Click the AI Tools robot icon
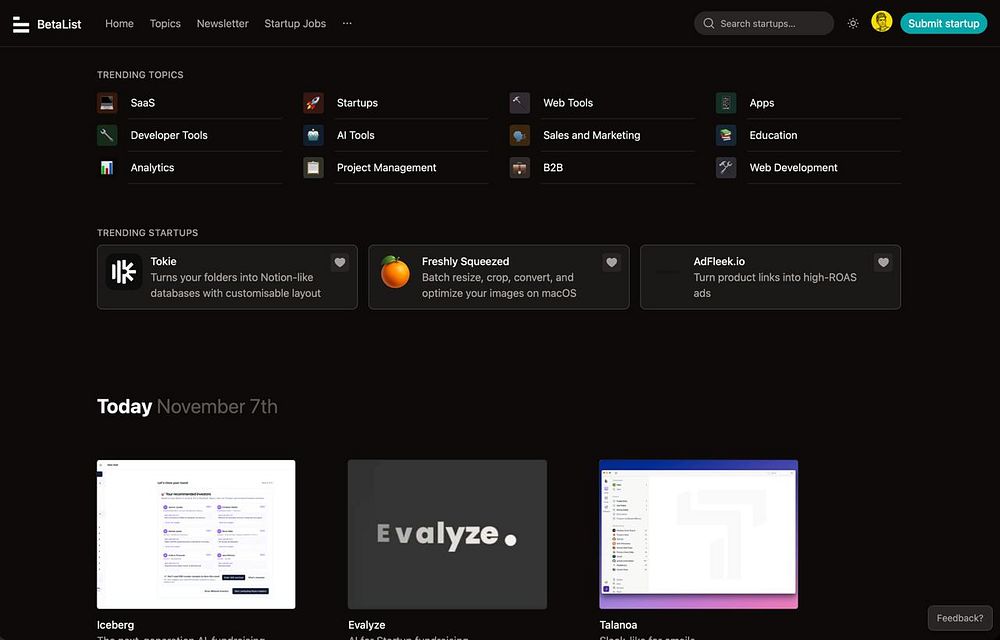 (x=313, y=135)
